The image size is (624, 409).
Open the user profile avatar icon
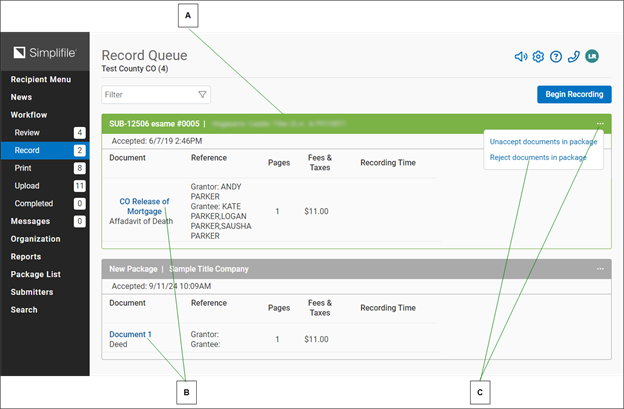coord(593,56)
